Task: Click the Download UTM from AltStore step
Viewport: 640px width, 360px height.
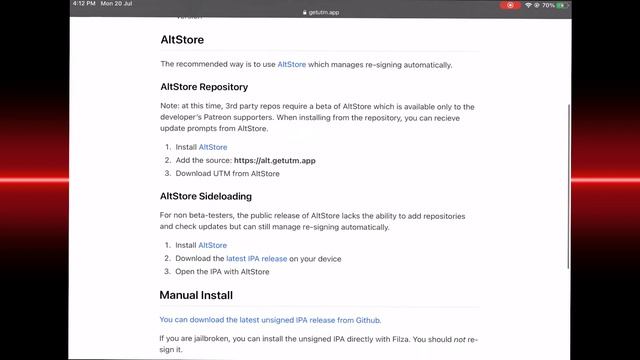Action: point(227,173)
